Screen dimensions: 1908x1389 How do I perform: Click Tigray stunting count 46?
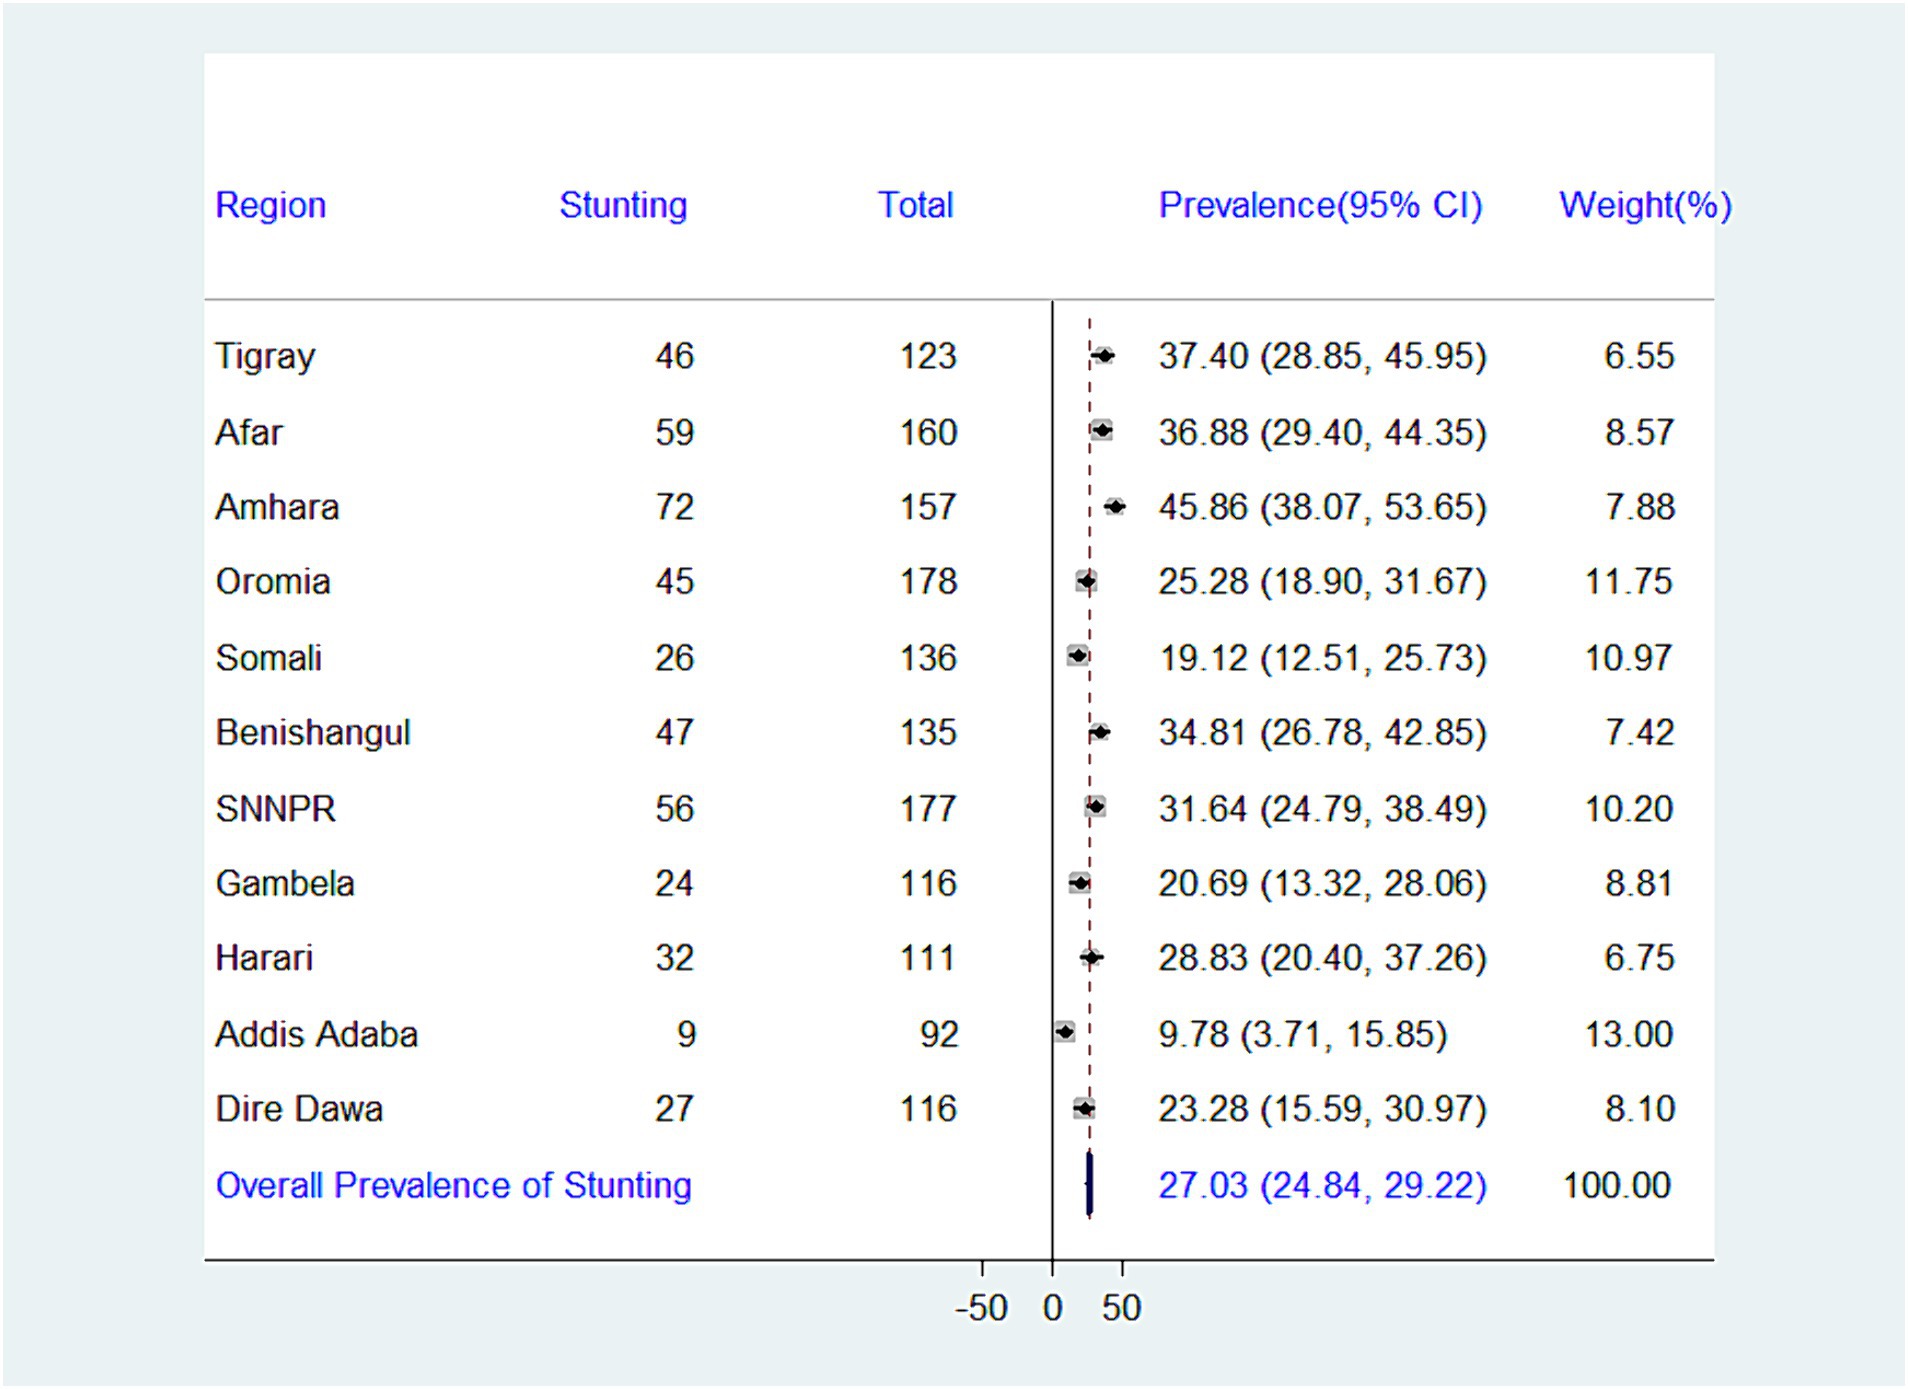click(675, 356)
